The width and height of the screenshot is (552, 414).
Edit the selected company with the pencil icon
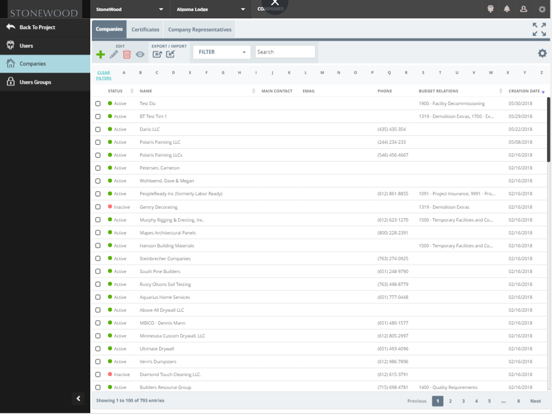tap(113, 54)
